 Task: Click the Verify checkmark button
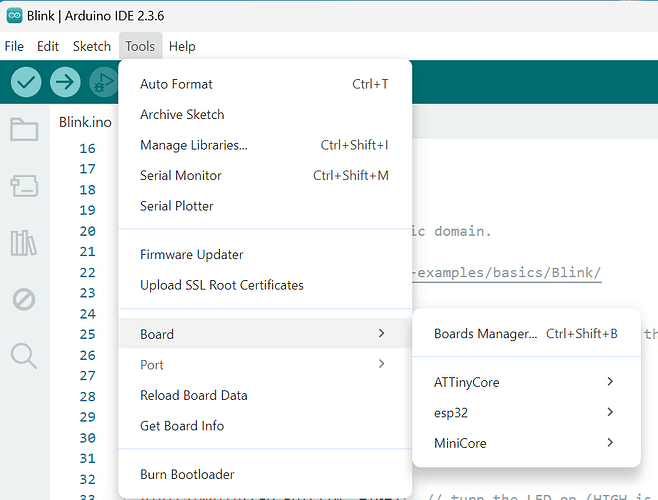tap(26, 82)
